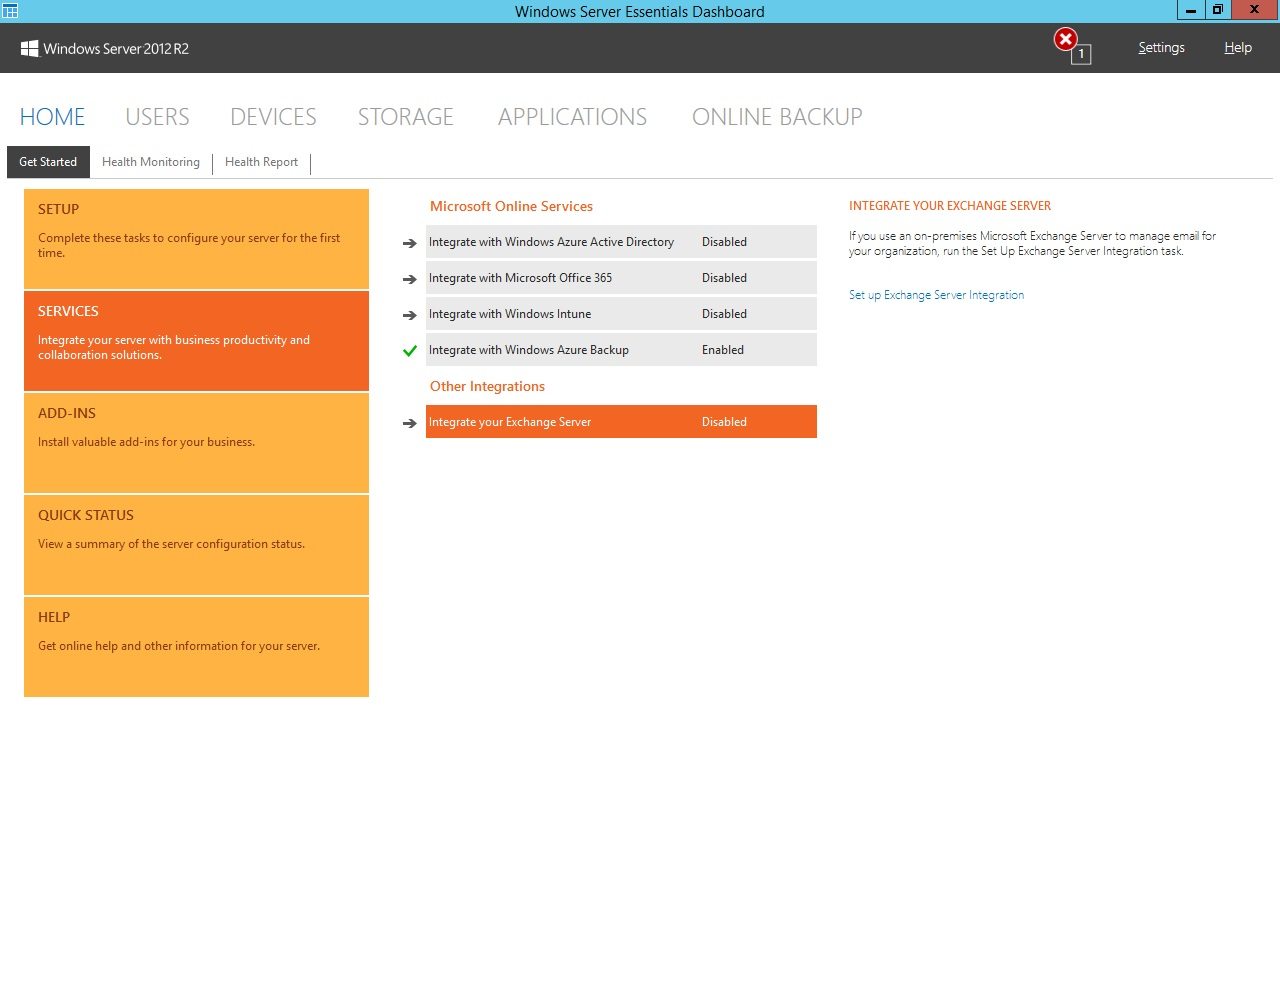Image resolution: width=1280 pixels, height=984 pixels.
Task: Switch to the USERS section
Action: [x=157, y=117]
